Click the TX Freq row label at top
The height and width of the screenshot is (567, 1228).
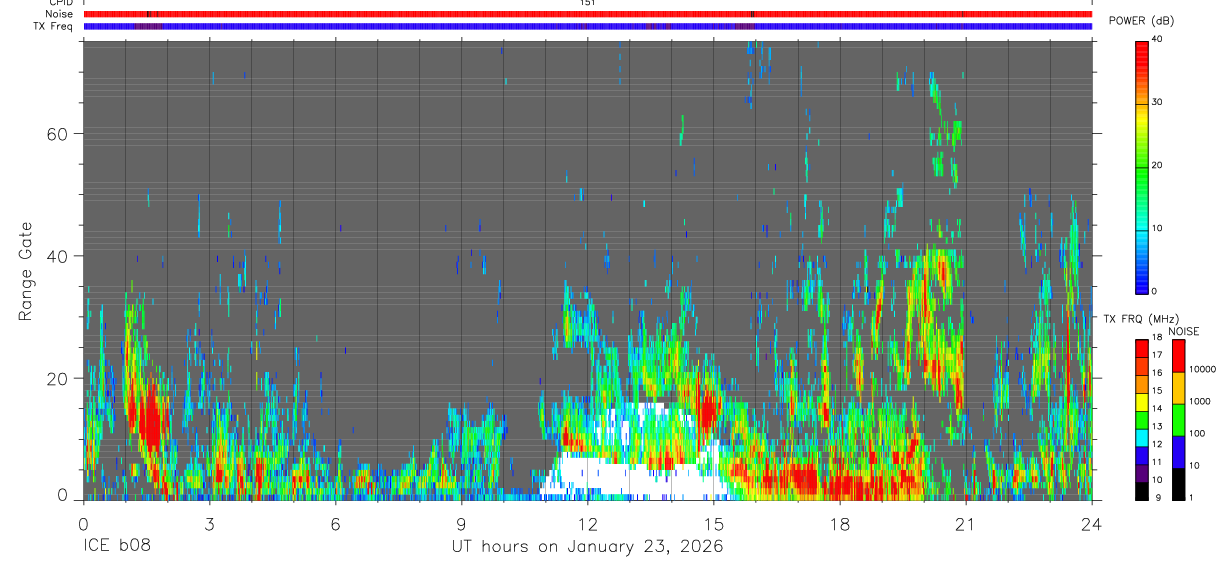click(54, 25)
